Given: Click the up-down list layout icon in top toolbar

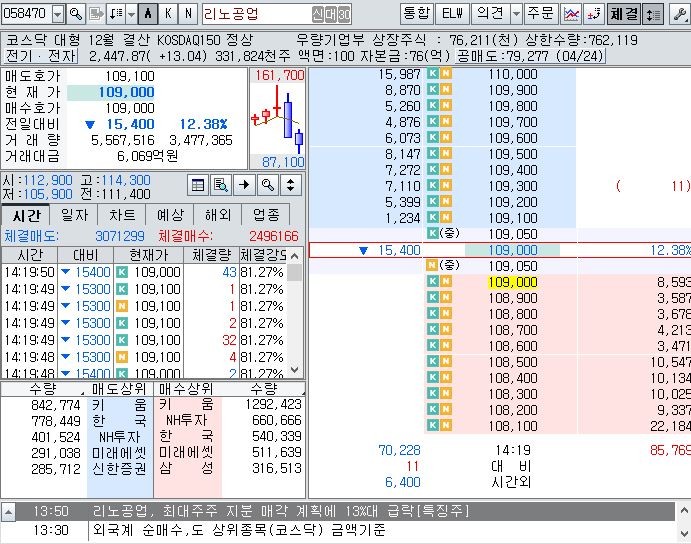Looking at the screenshot, I should click(x=653, y=14).
